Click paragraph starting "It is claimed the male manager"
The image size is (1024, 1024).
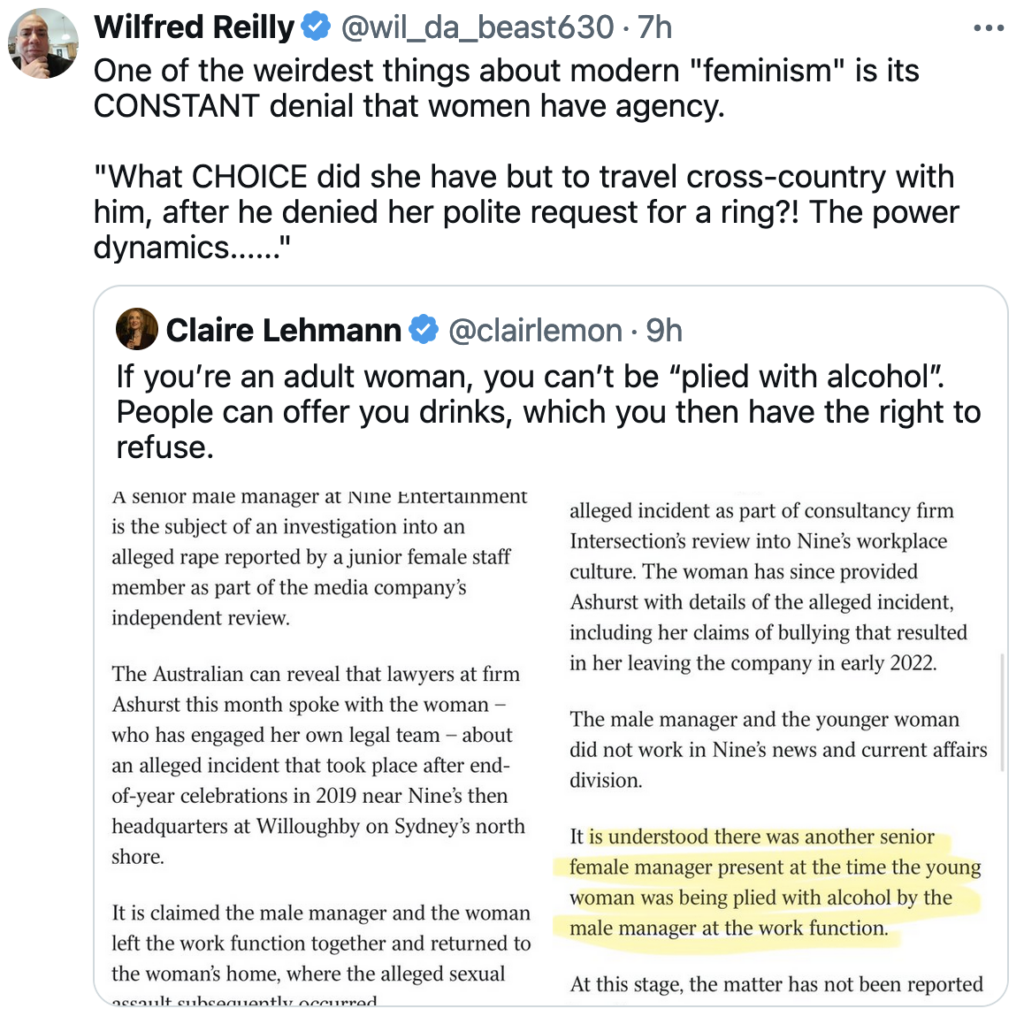pyautogui.click(x=321, y=943)
